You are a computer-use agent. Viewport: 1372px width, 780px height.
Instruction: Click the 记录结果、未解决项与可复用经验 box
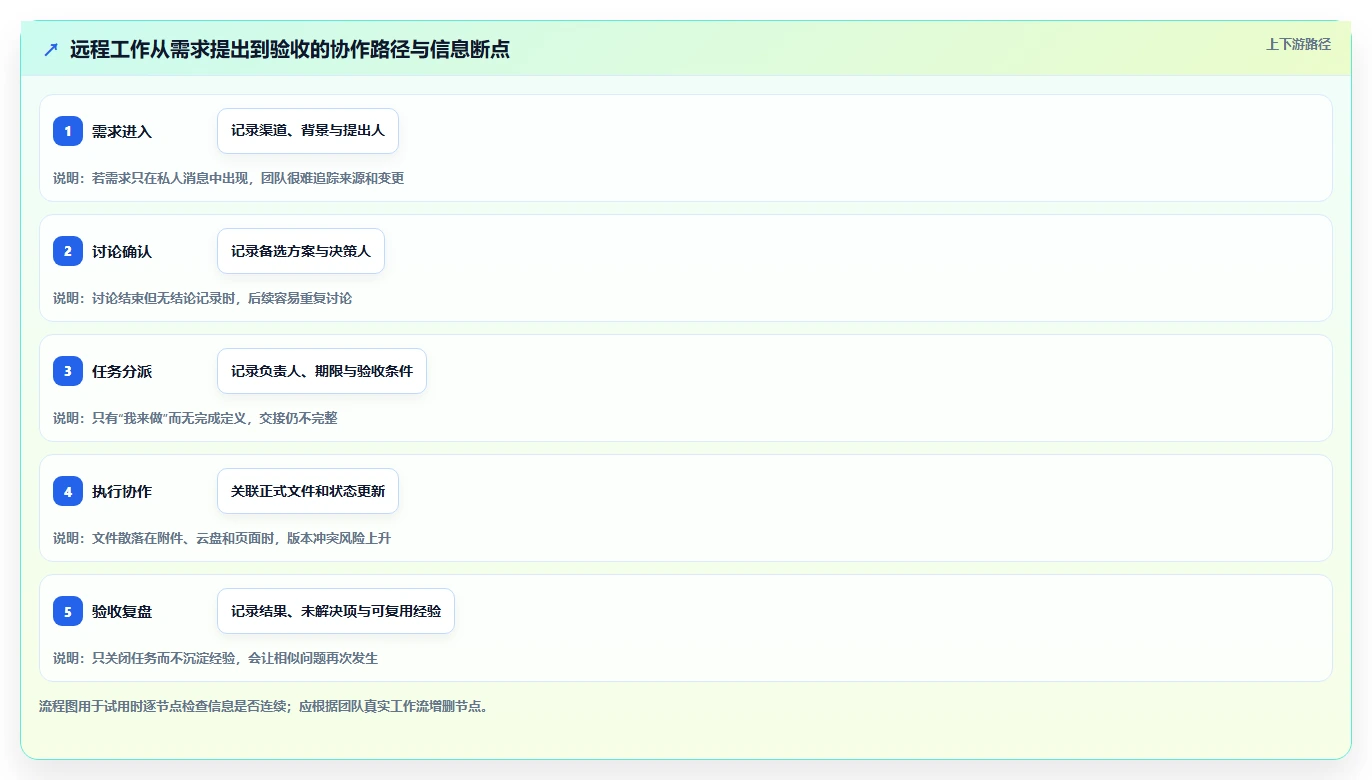click(336, 611)
